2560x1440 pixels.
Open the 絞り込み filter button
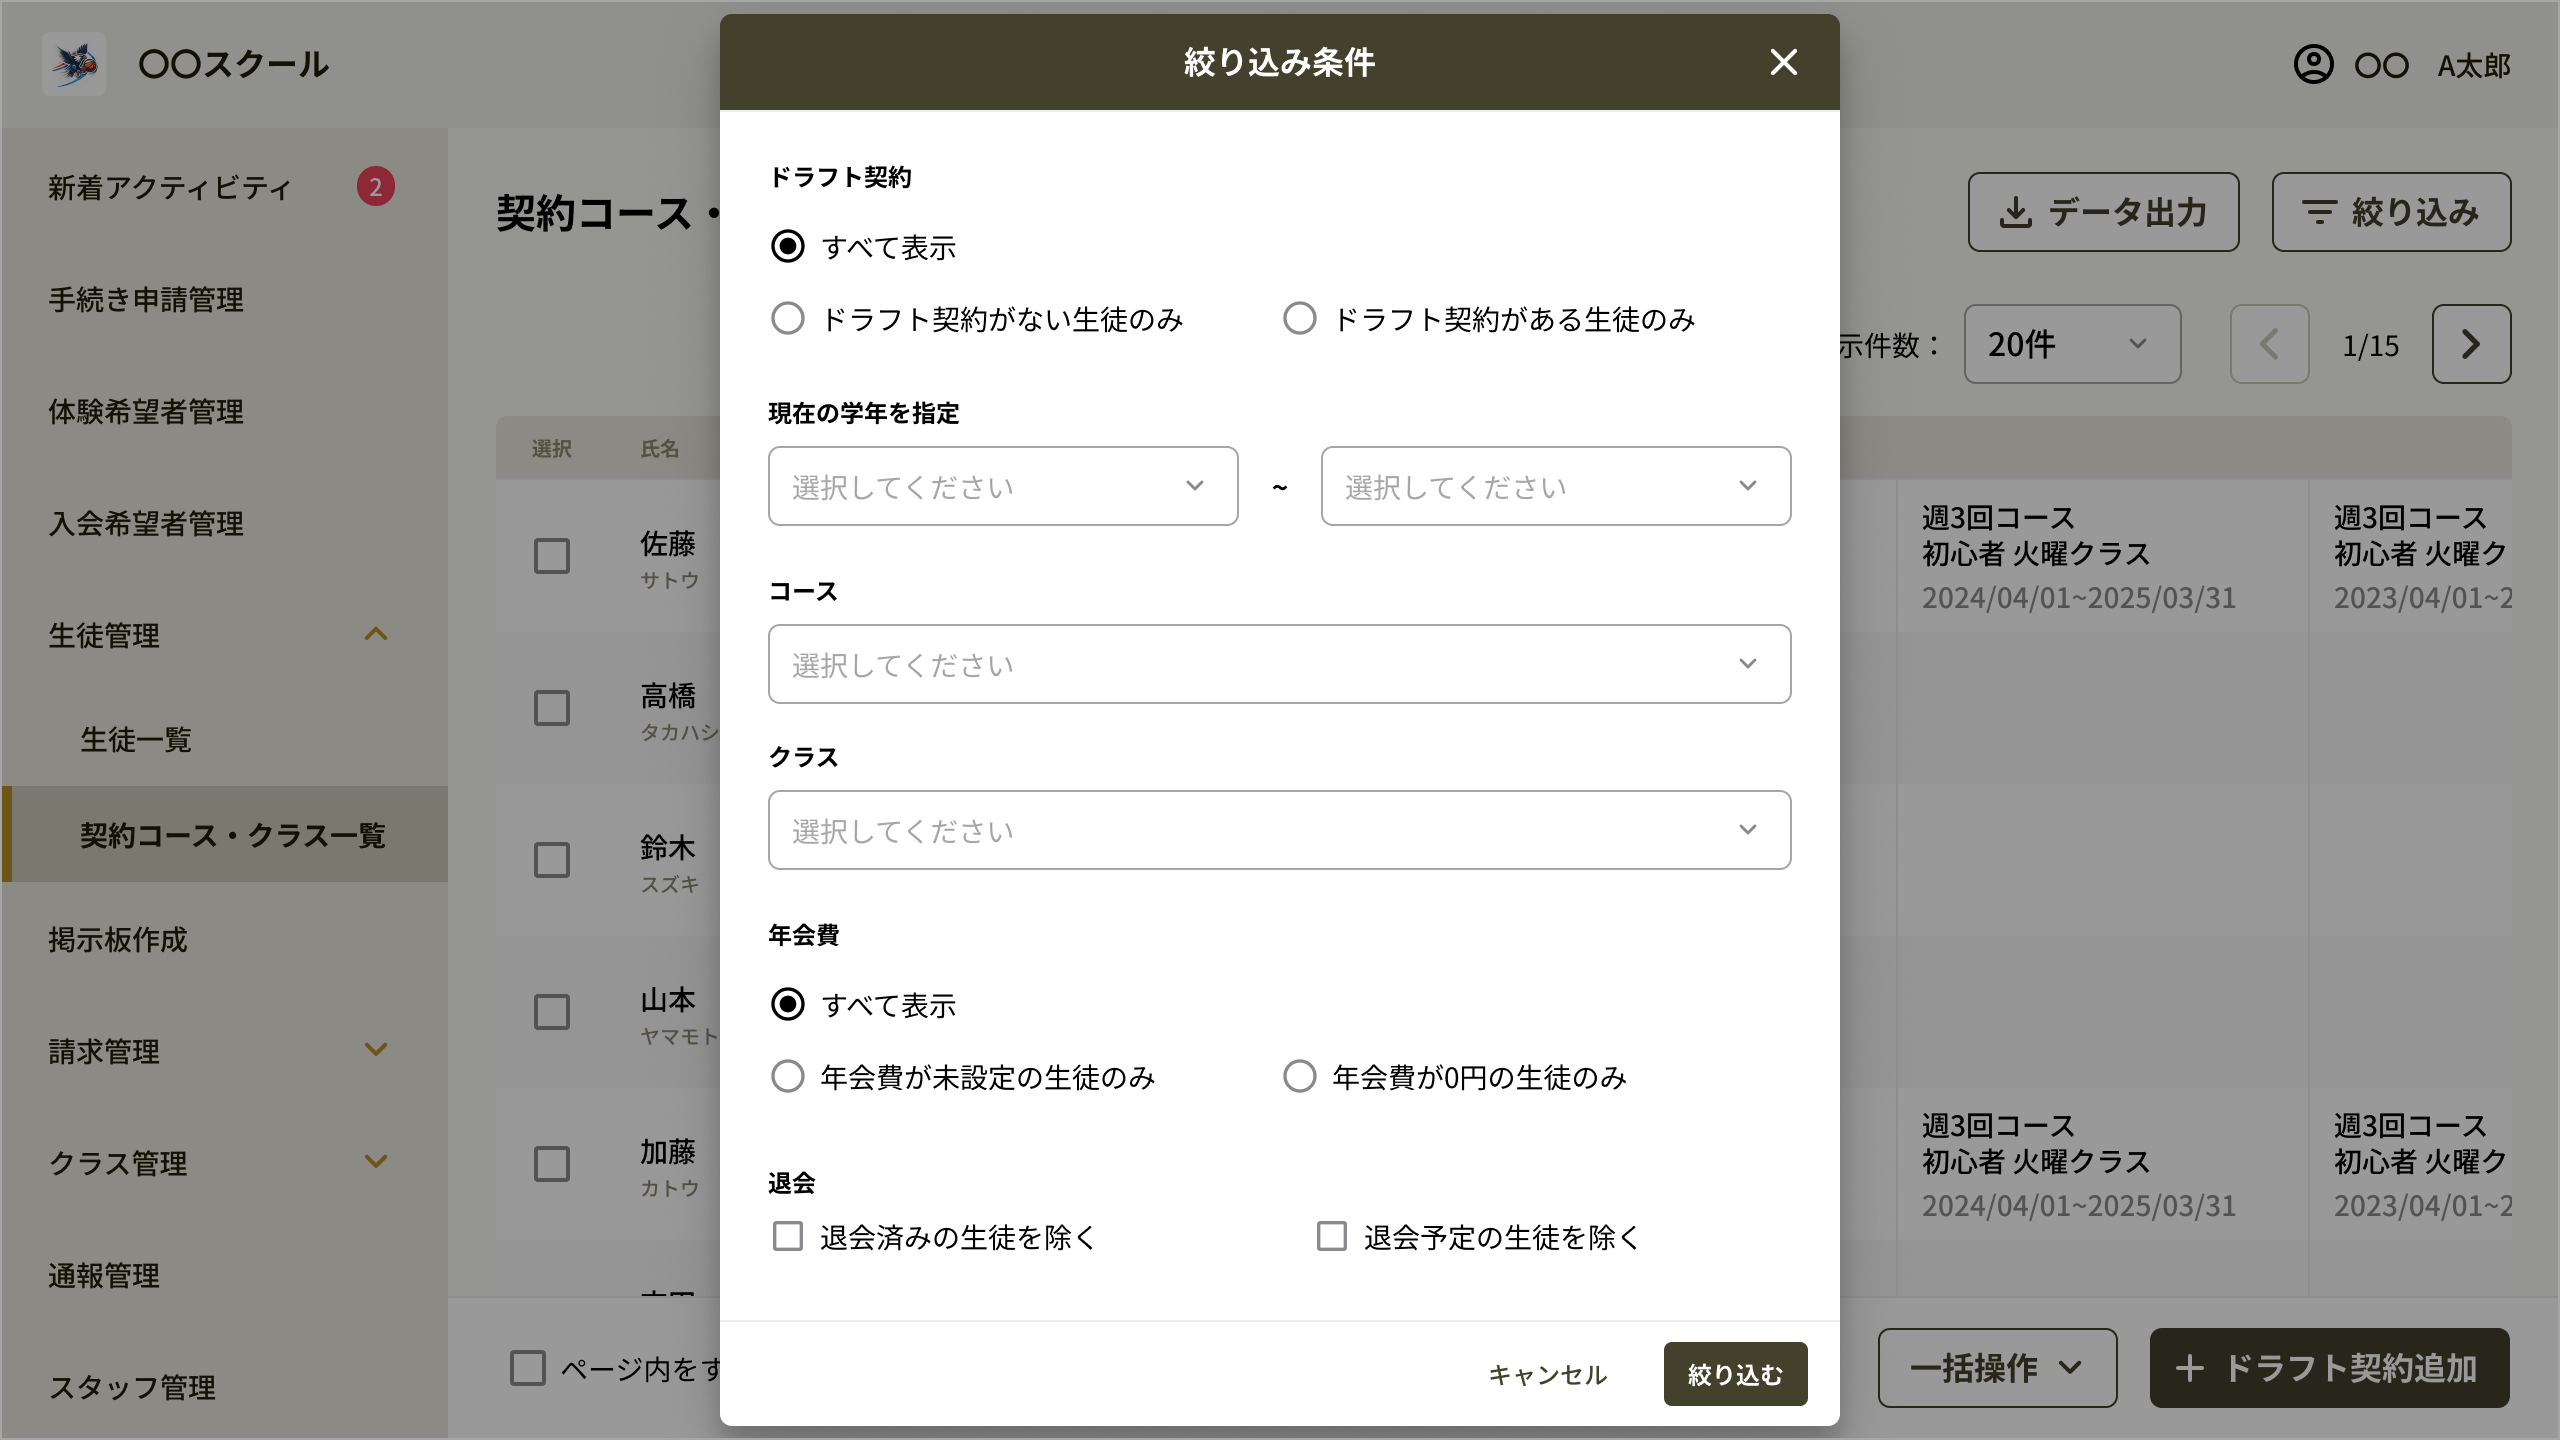pyautogui.click(x=2391, y=212)
